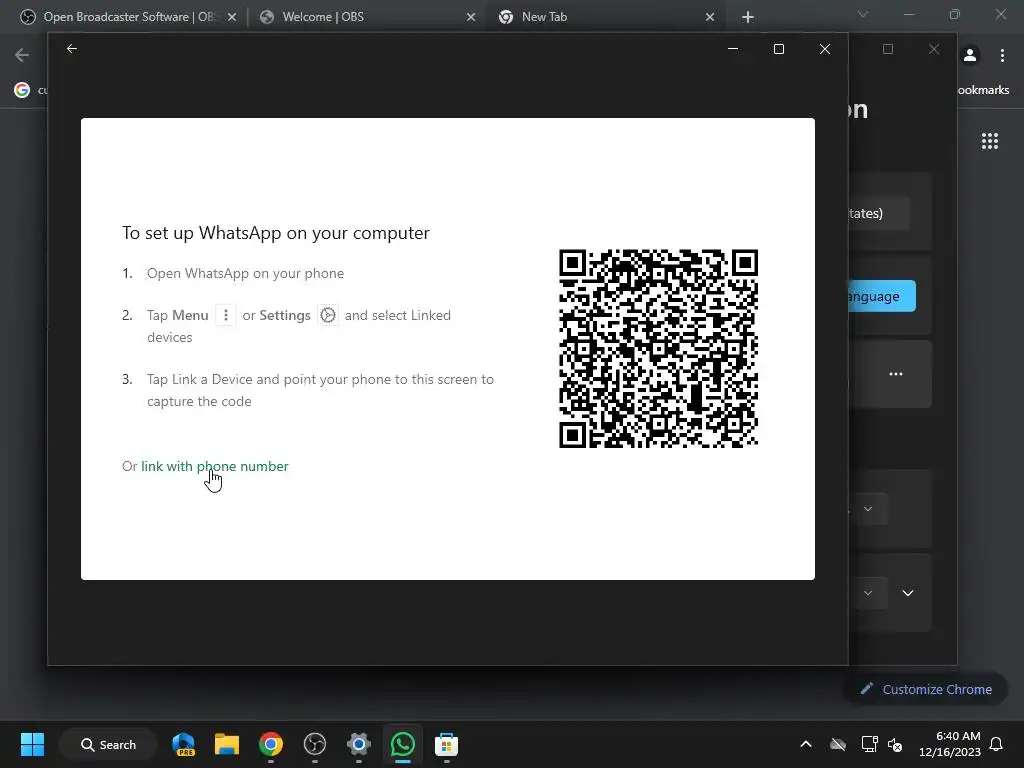
Task: Click the taskbar Search box
Action: point(108,744)
